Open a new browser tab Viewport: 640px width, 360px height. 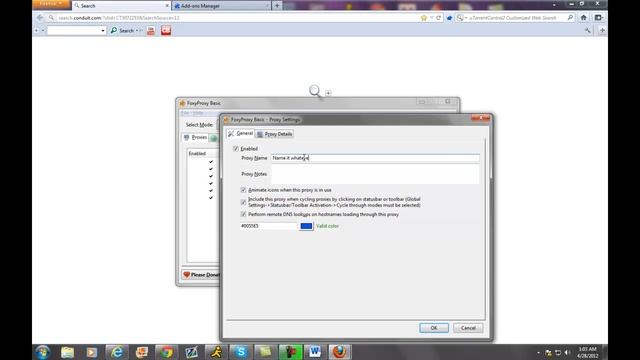(277, 6)
